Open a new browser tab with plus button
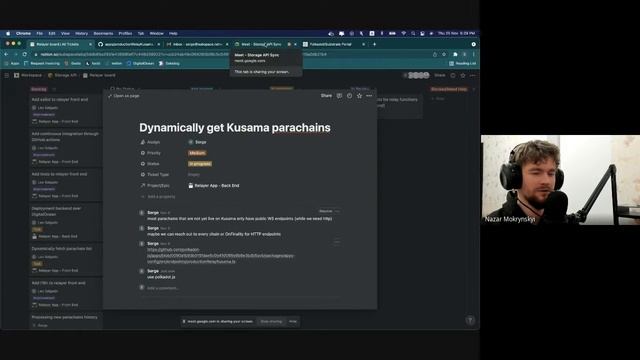This screenshot has height=360, width=640. coord(374,44)
